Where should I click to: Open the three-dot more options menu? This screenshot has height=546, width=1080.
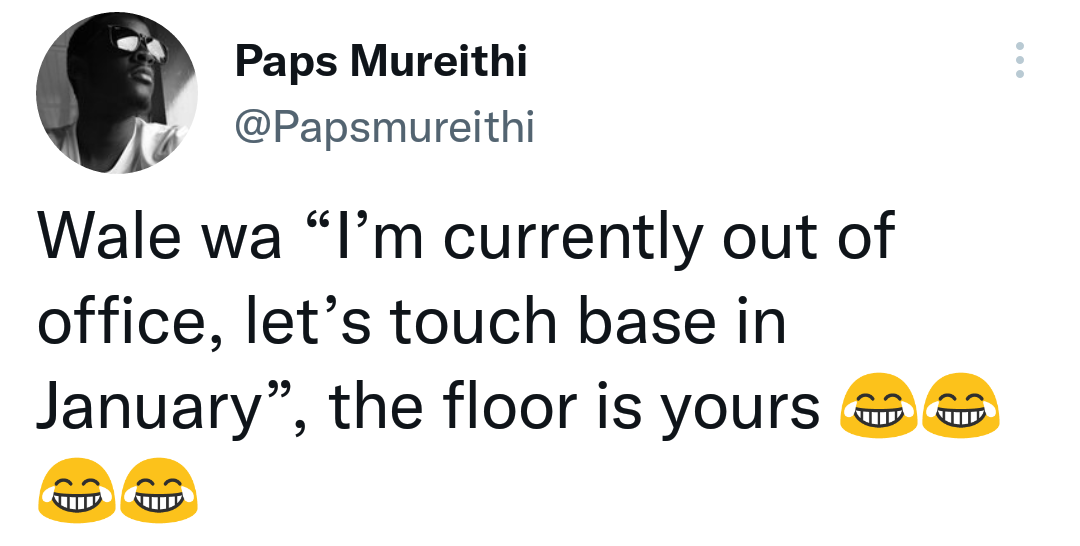(x=1019, y=60)
